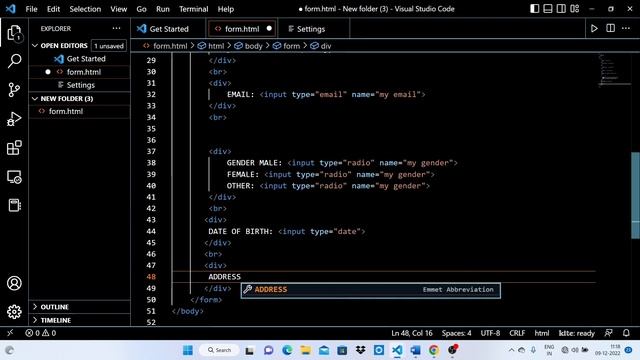
Task: Open the Extensions view
Action: click(x=14, y=148)
